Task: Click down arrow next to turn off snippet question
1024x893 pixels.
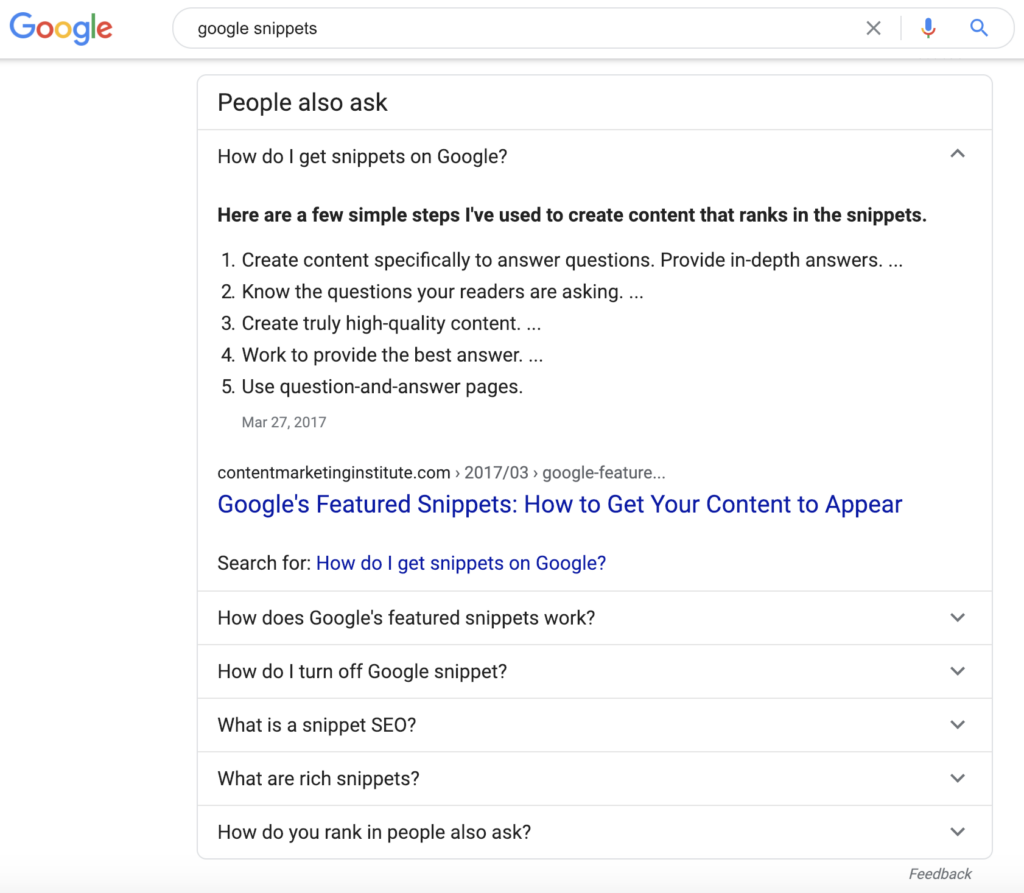Action: (957, 671)
